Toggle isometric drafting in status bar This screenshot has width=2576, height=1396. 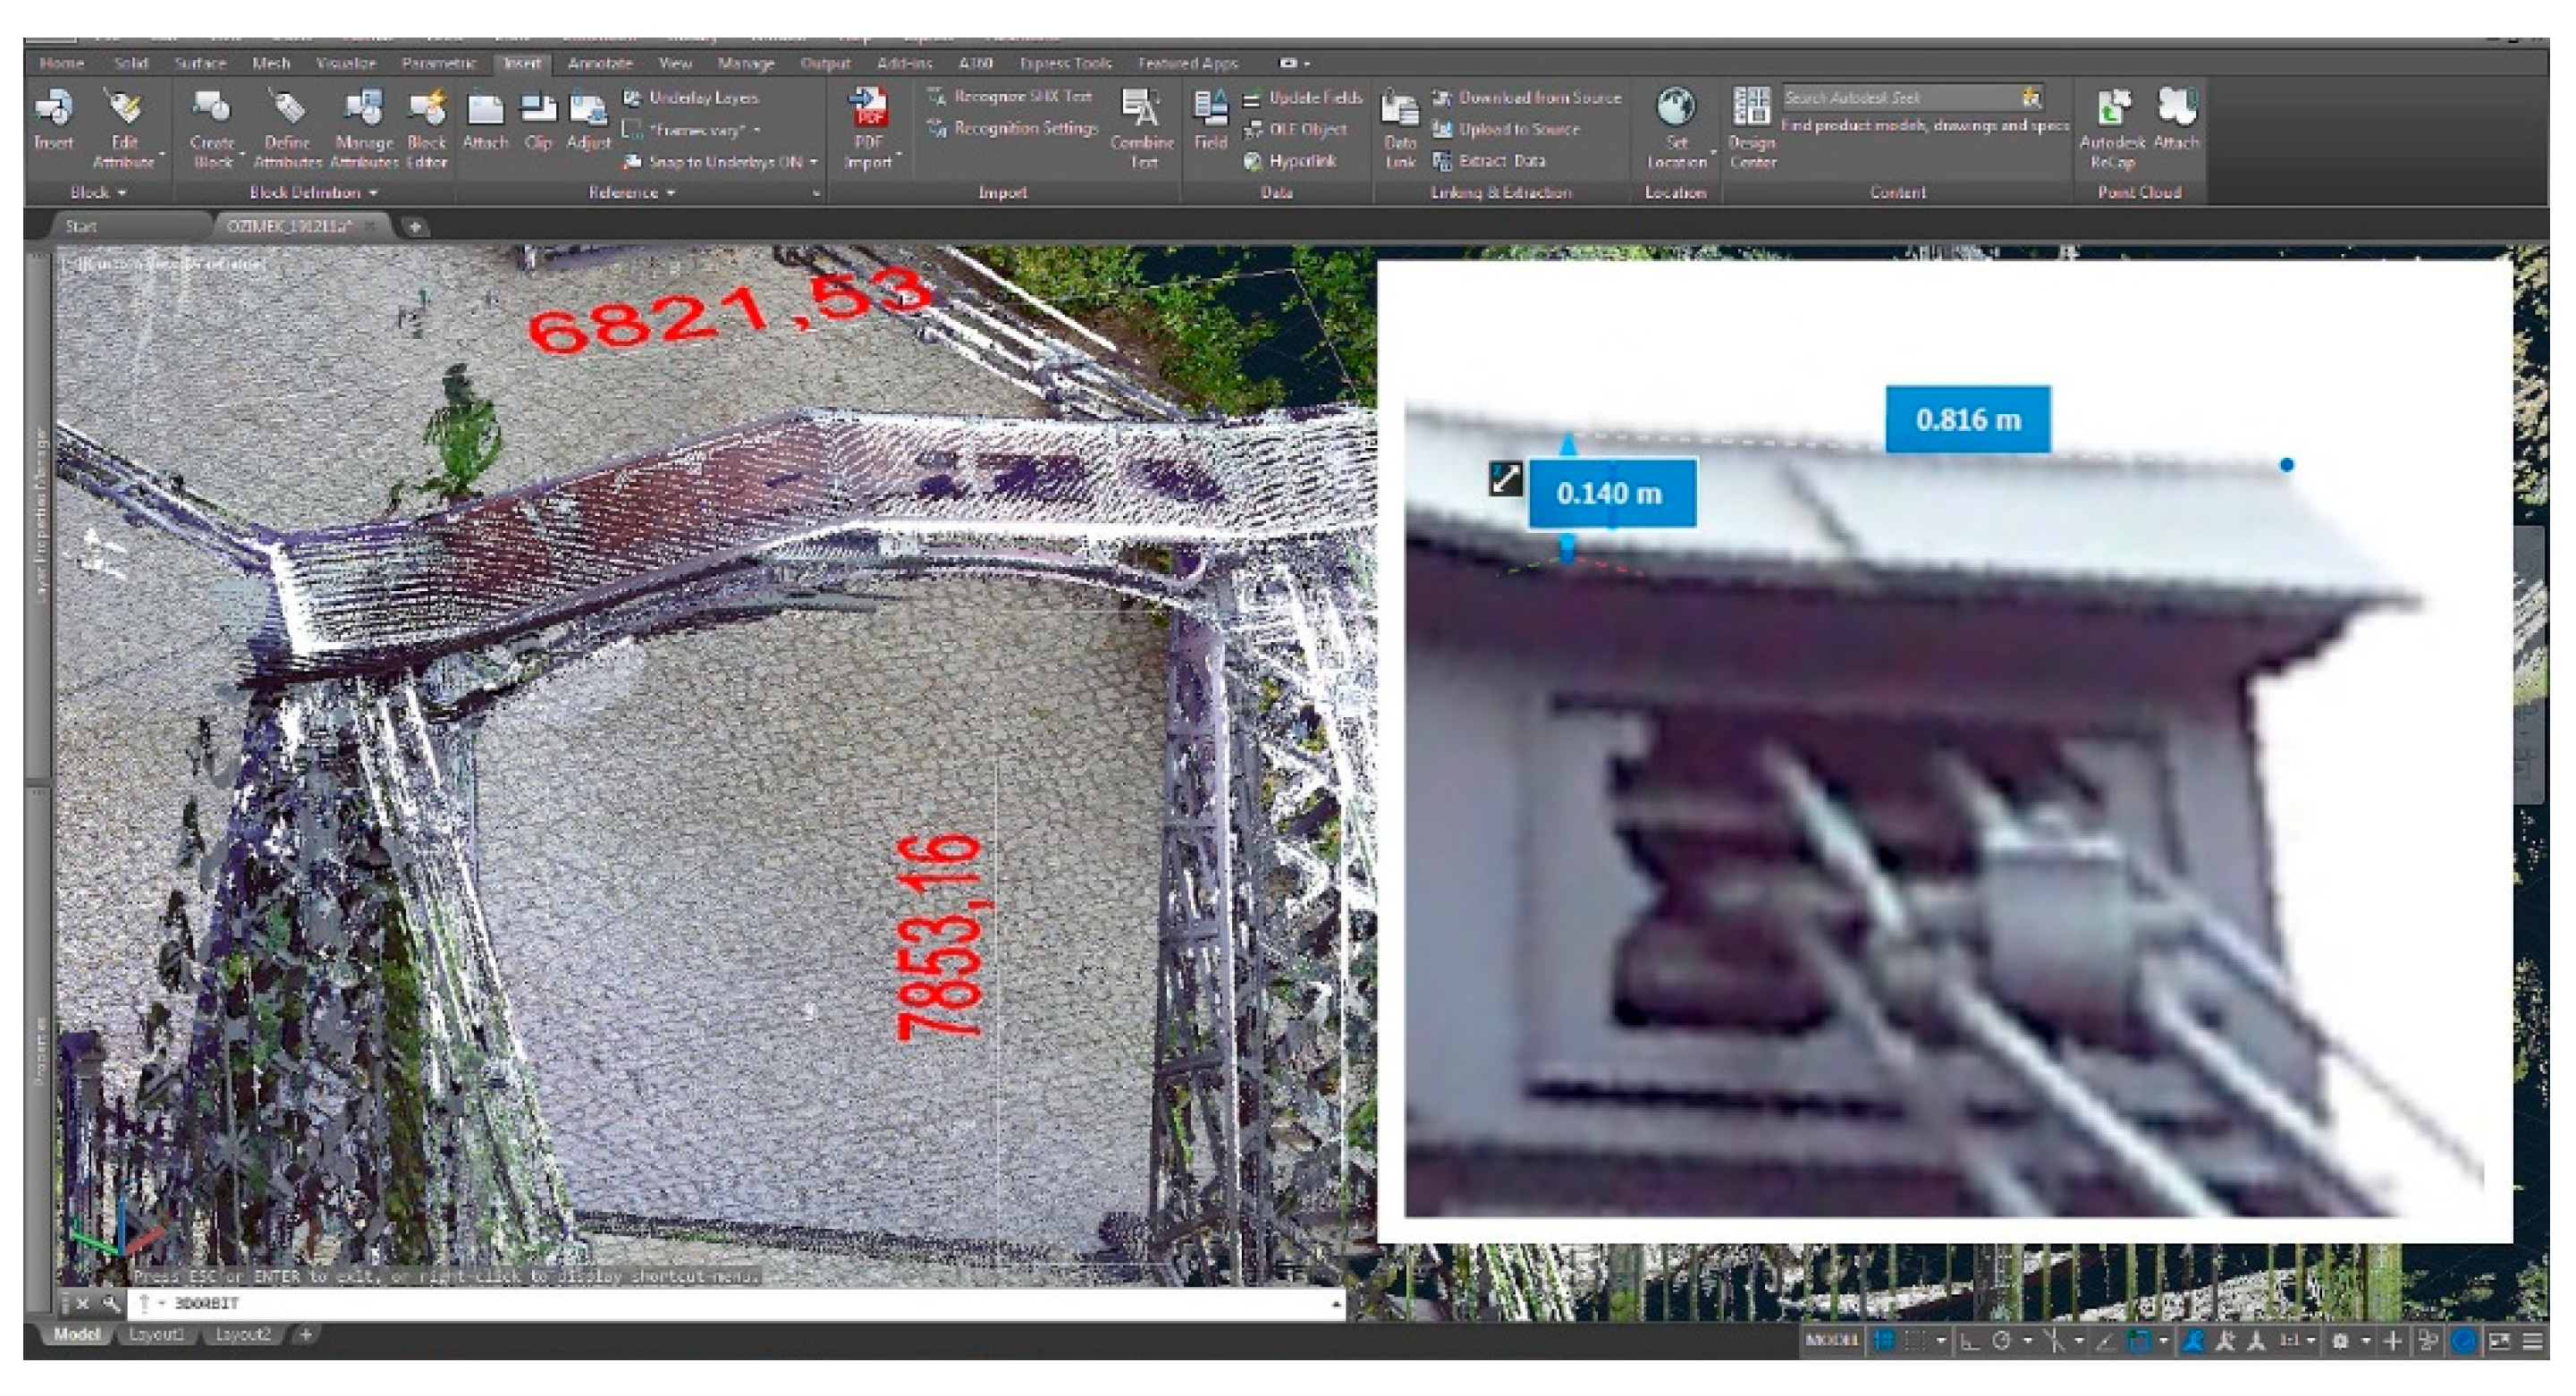point(2053,1341)
